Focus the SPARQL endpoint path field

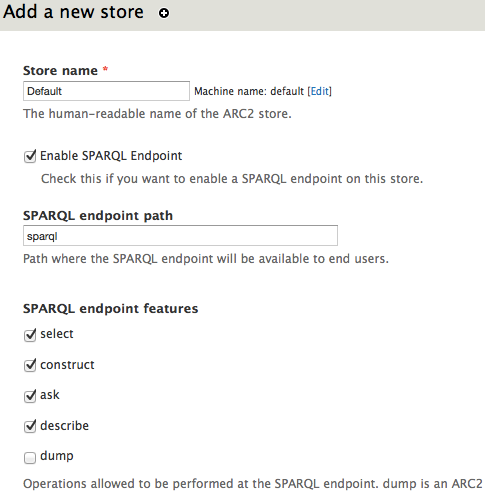click(x=180, y=236)
